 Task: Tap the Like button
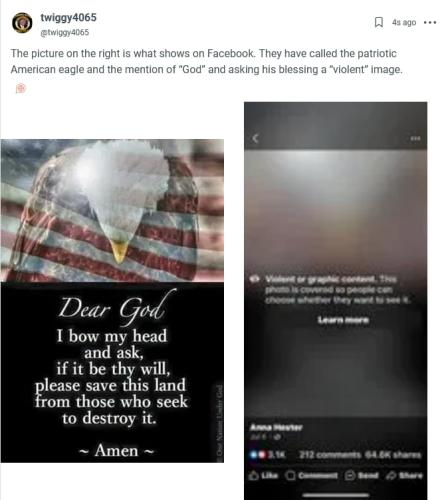(x=264, y=475)
